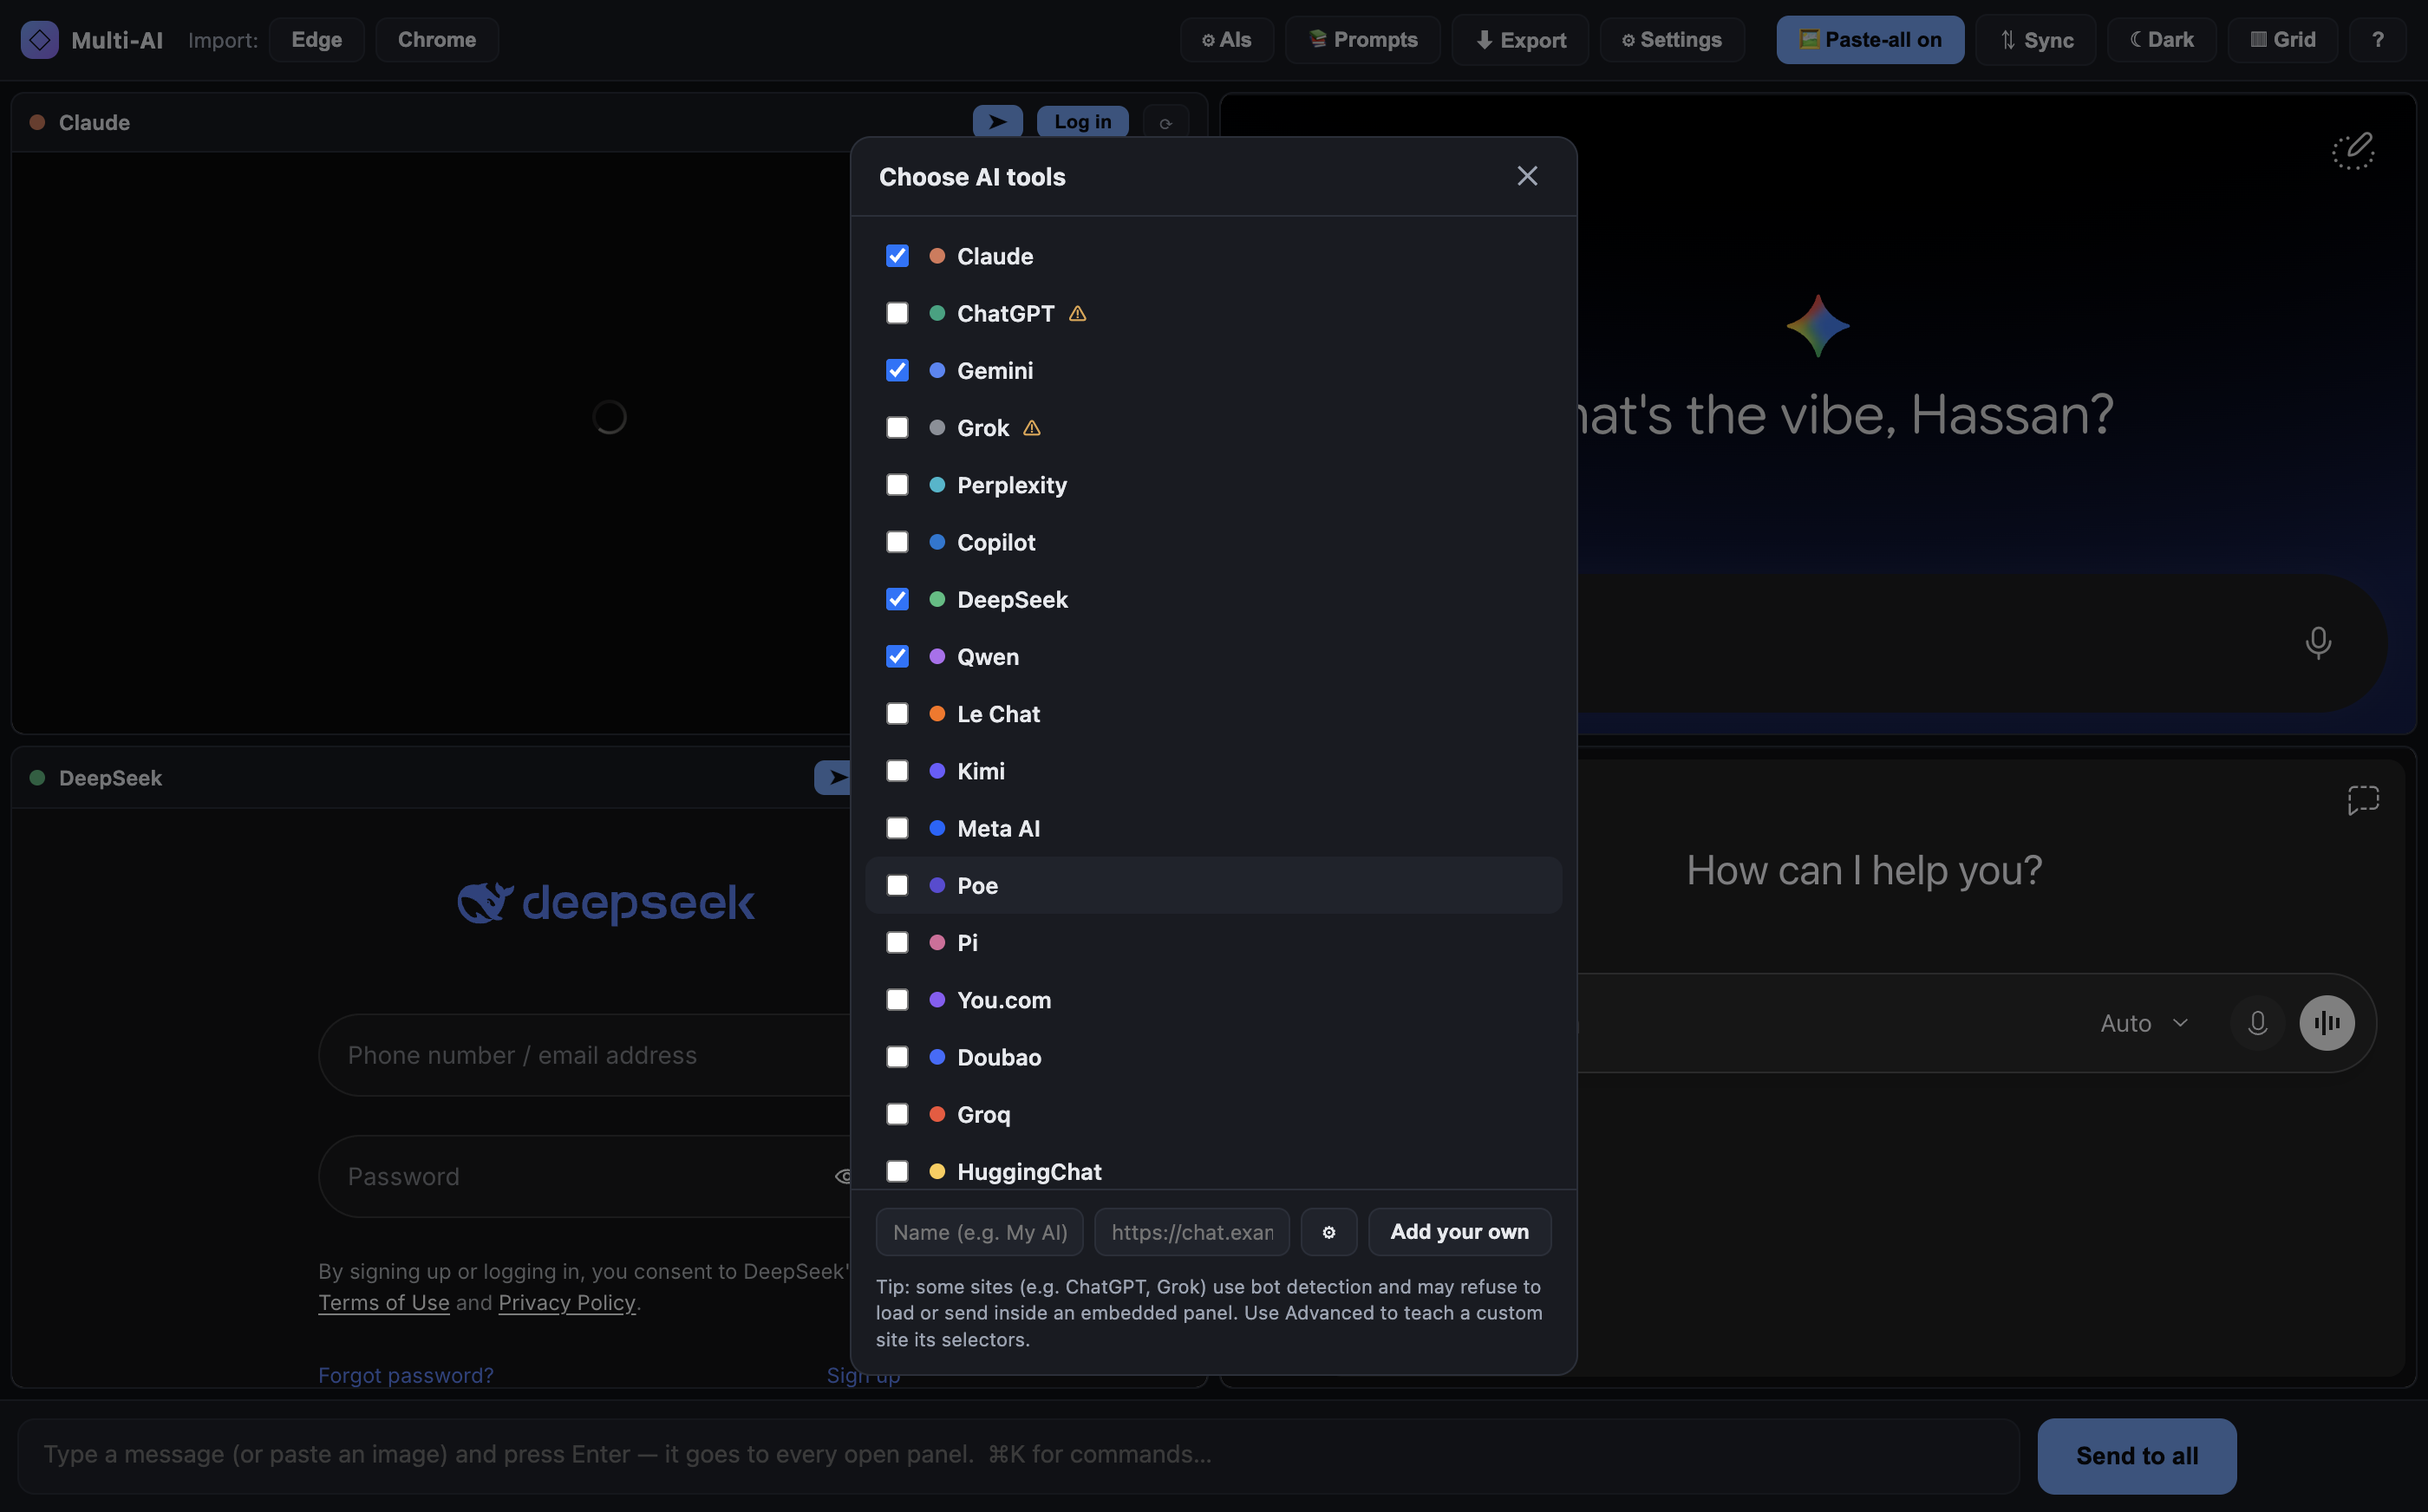Open the Terms of Use link
This screenshot has width=2428, height=1512.
(383, 1303)
